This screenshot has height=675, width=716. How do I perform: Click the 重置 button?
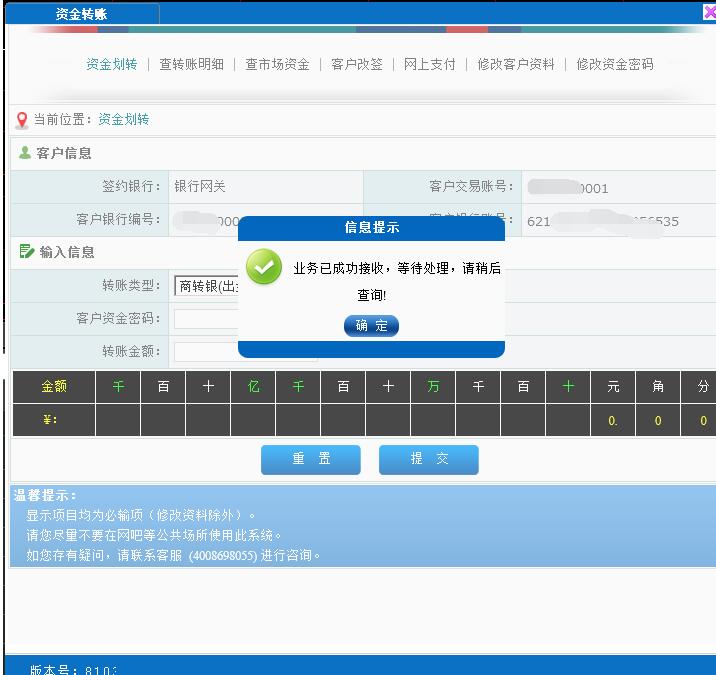coord(311,459)
